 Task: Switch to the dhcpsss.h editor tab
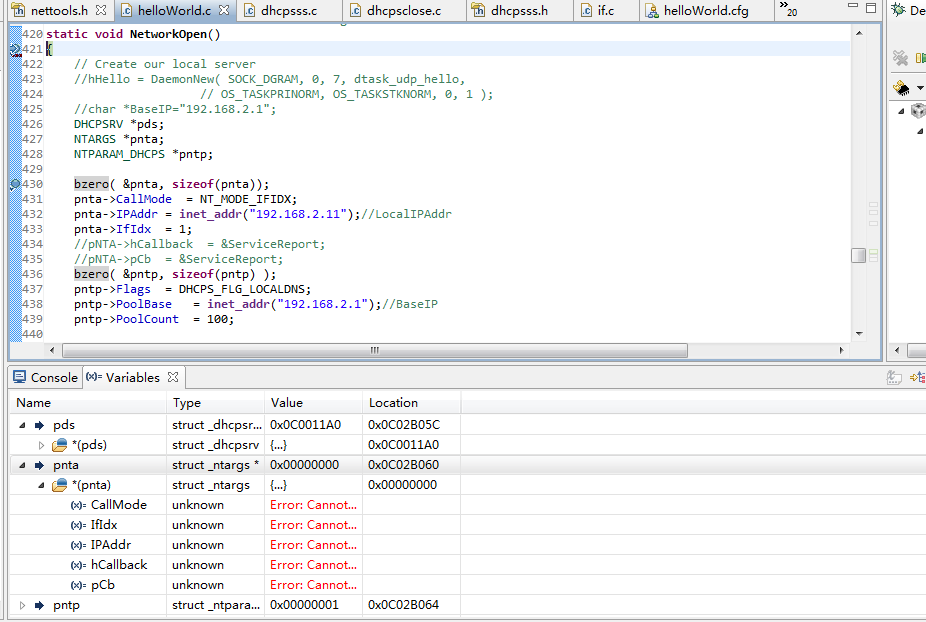pyautogui.click(x=519, y=11)
